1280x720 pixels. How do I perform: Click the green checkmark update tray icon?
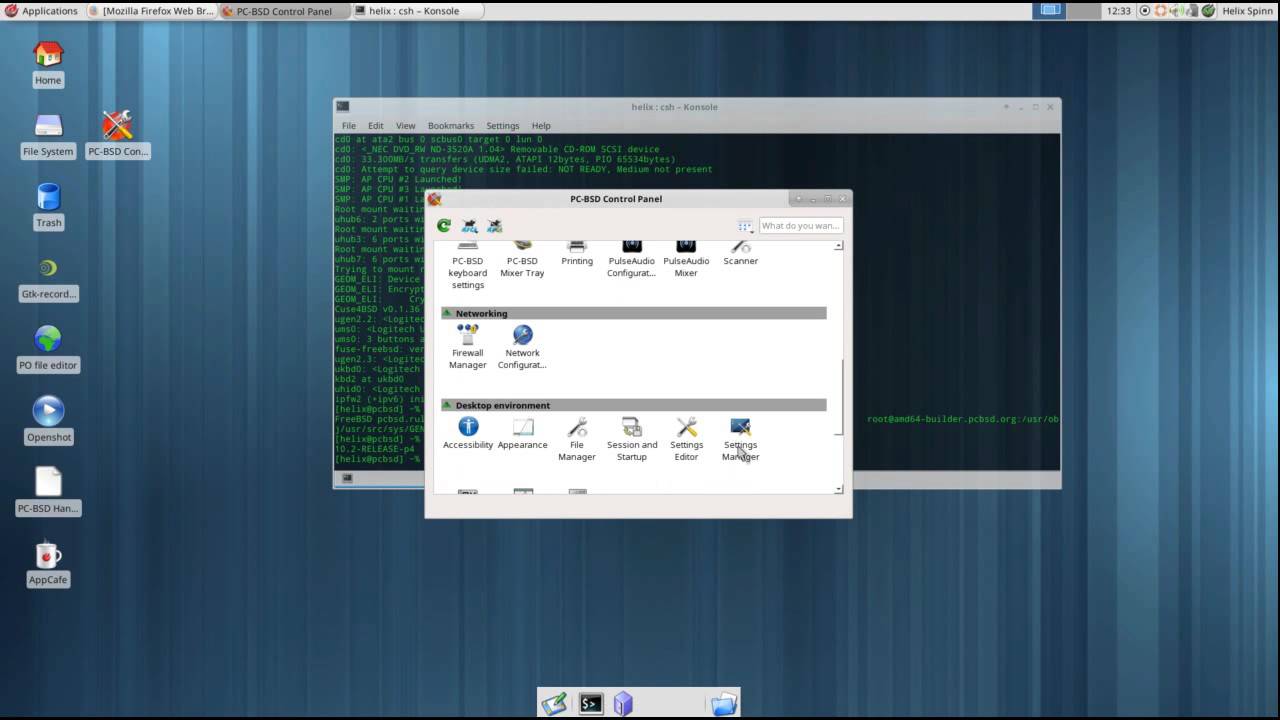click(x=1208, y=11)
